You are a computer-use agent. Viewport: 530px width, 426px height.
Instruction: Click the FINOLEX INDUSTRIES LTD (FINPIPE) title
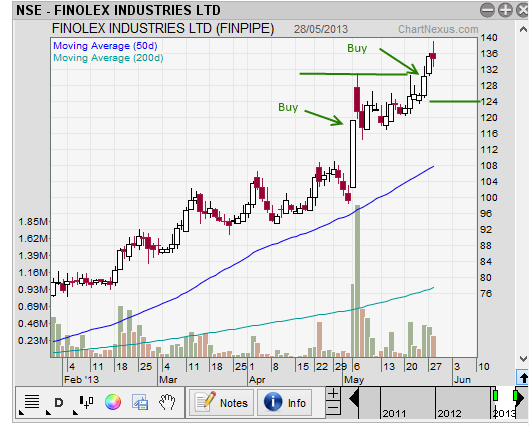click(x=163, y=28)
